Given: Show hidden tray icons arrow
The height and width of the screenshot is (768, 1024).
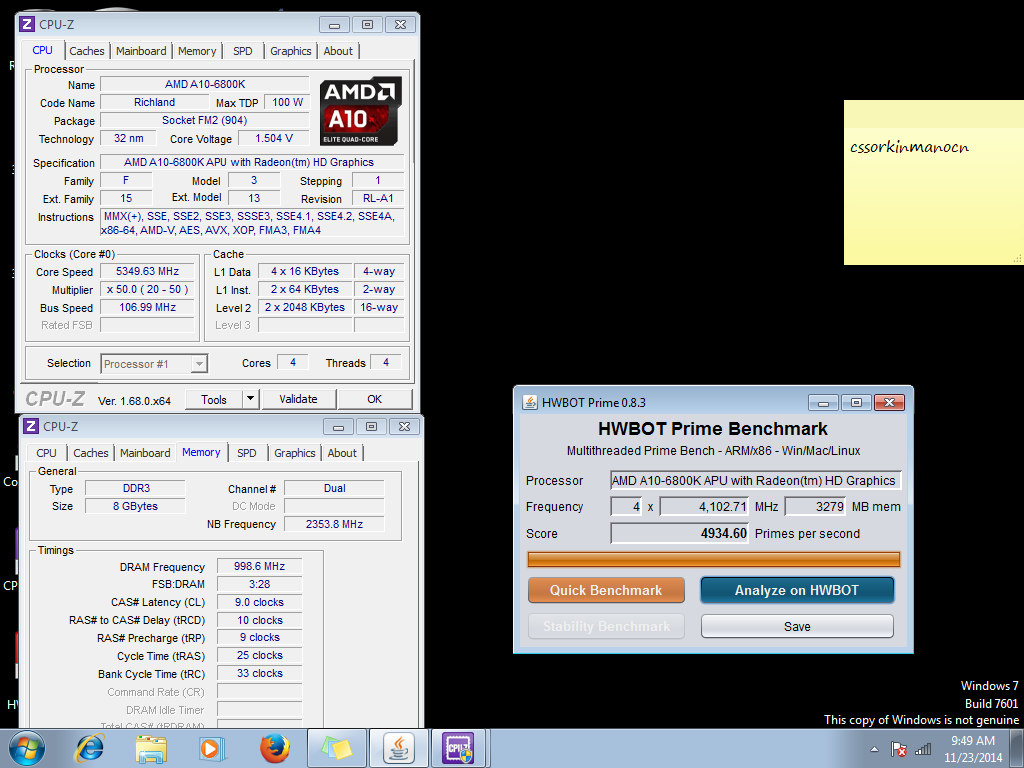Looking at the screenshot, I should click(x=874, y=749).
